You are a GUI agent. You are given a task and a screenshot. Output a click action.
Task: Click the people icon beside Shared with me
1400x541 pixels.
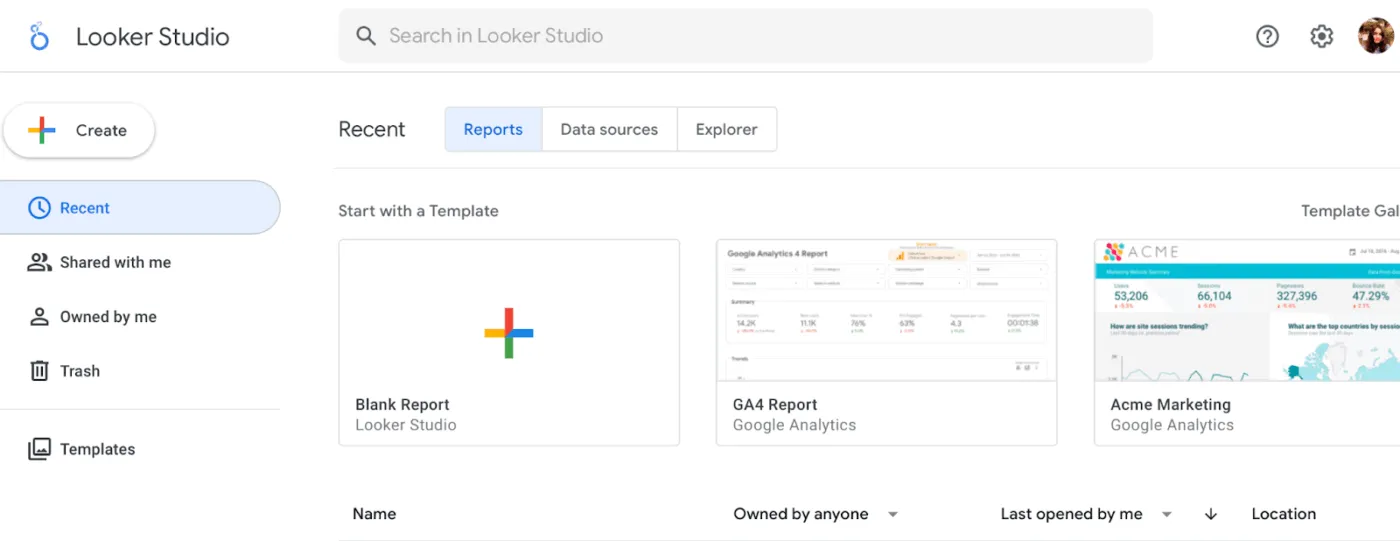coord(39,262)
